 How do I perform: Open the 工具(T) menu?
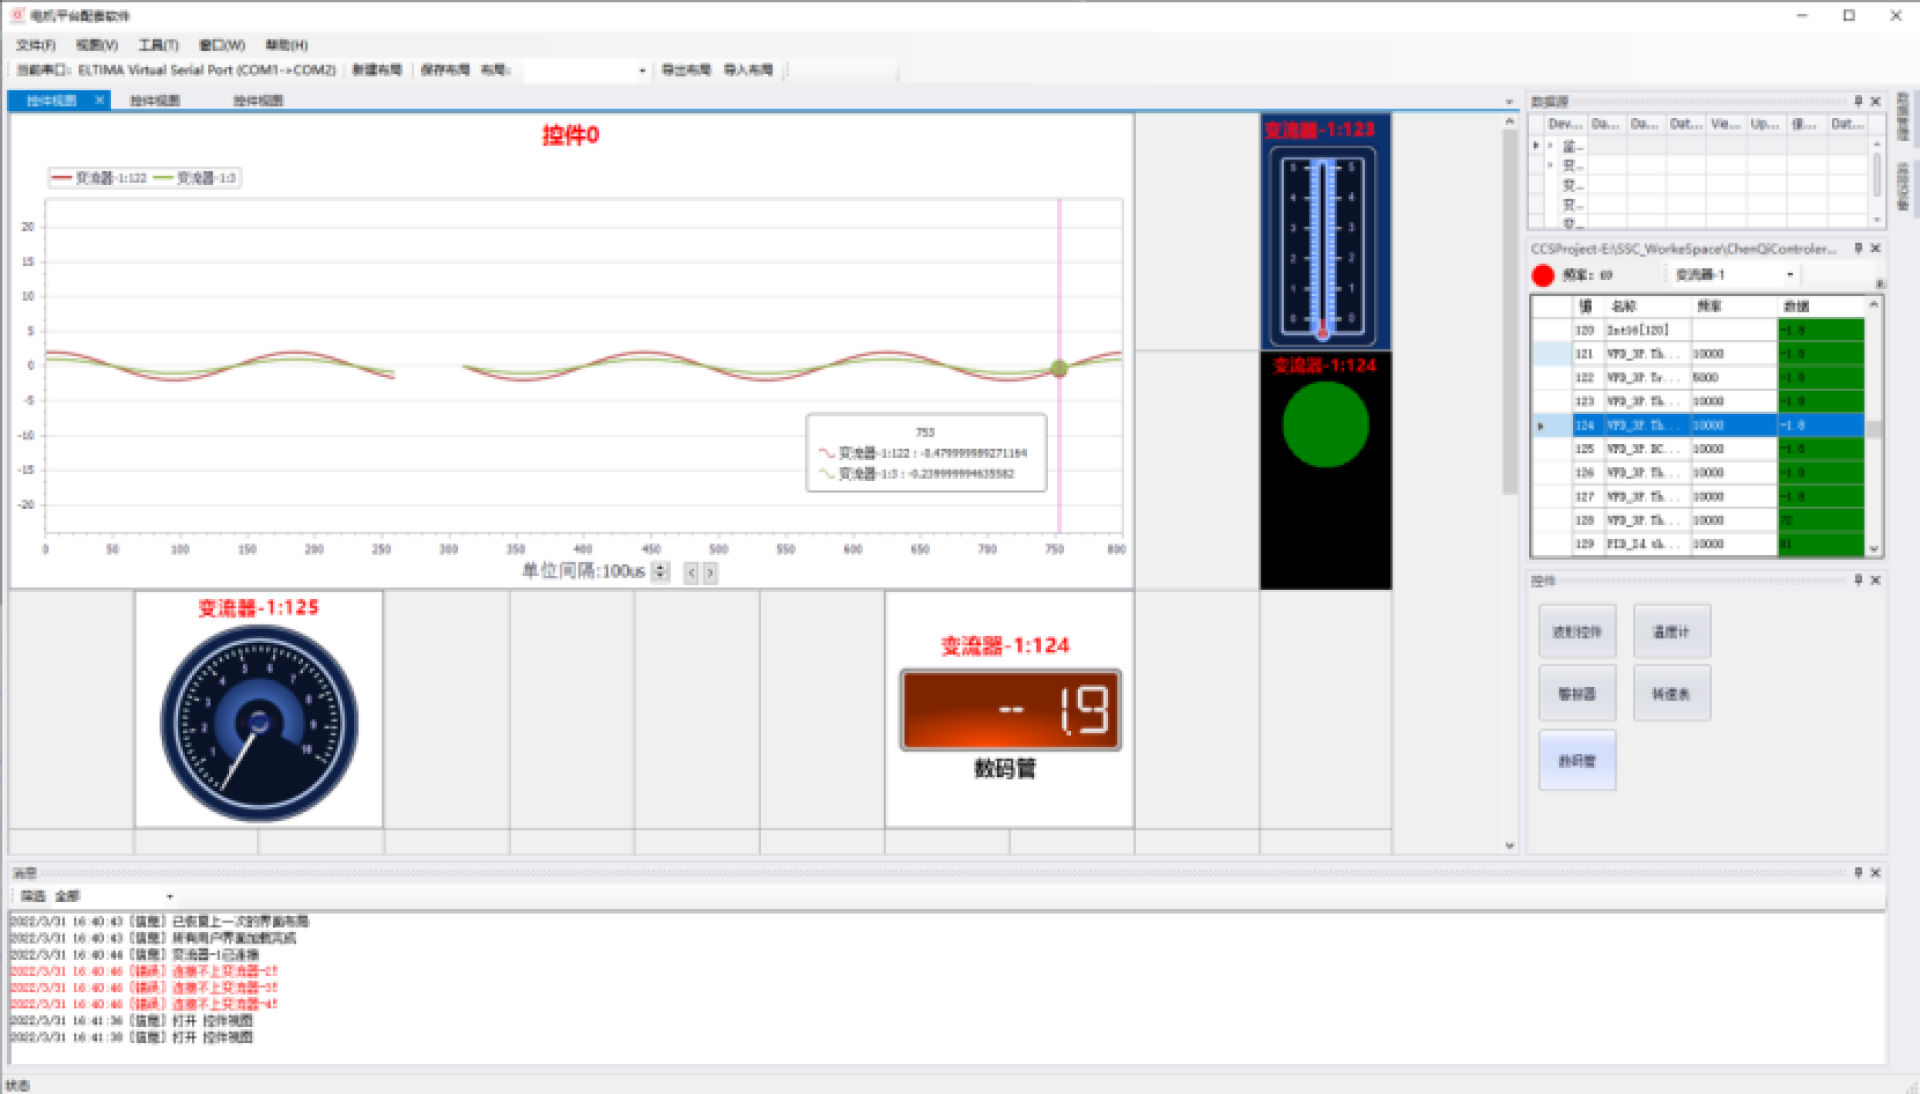(158, 45)
